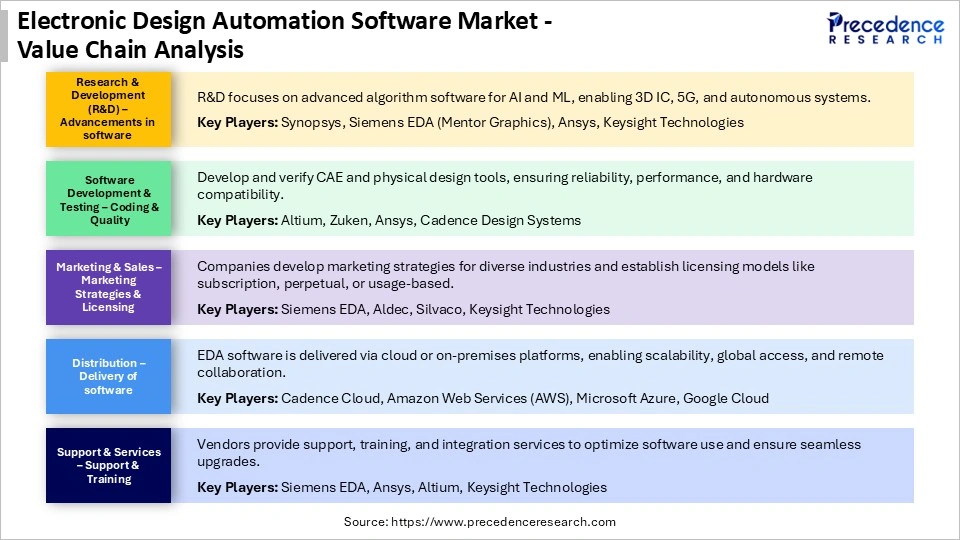Screen dimensions: 960x540
Task: Click "Companies develop marketing strategies" description
Action: (506, 275)
